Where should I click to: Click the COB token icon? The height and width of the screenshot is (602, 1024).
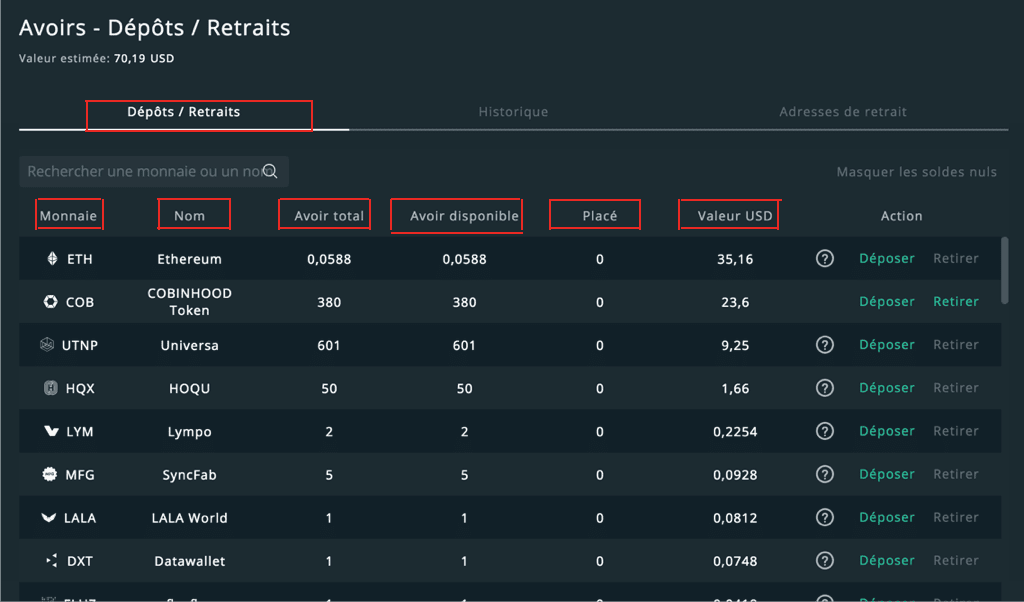coord(50,302)
